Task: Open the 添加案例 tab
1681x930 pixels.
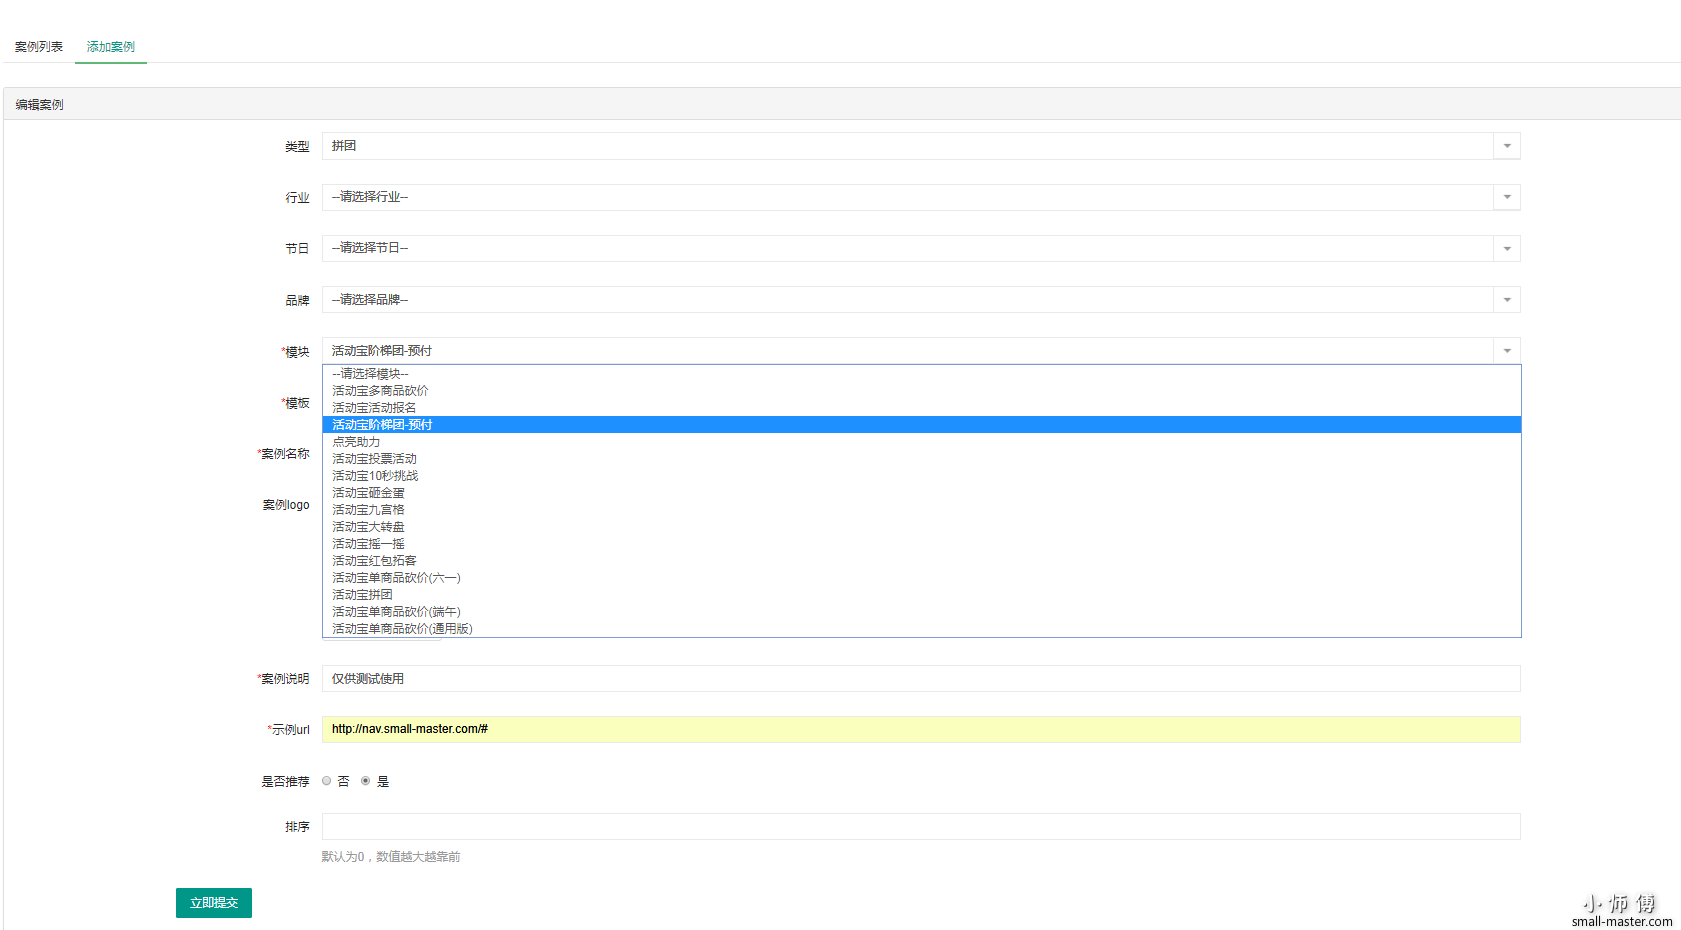Action: pyautogui.click(x=111, y=47)
